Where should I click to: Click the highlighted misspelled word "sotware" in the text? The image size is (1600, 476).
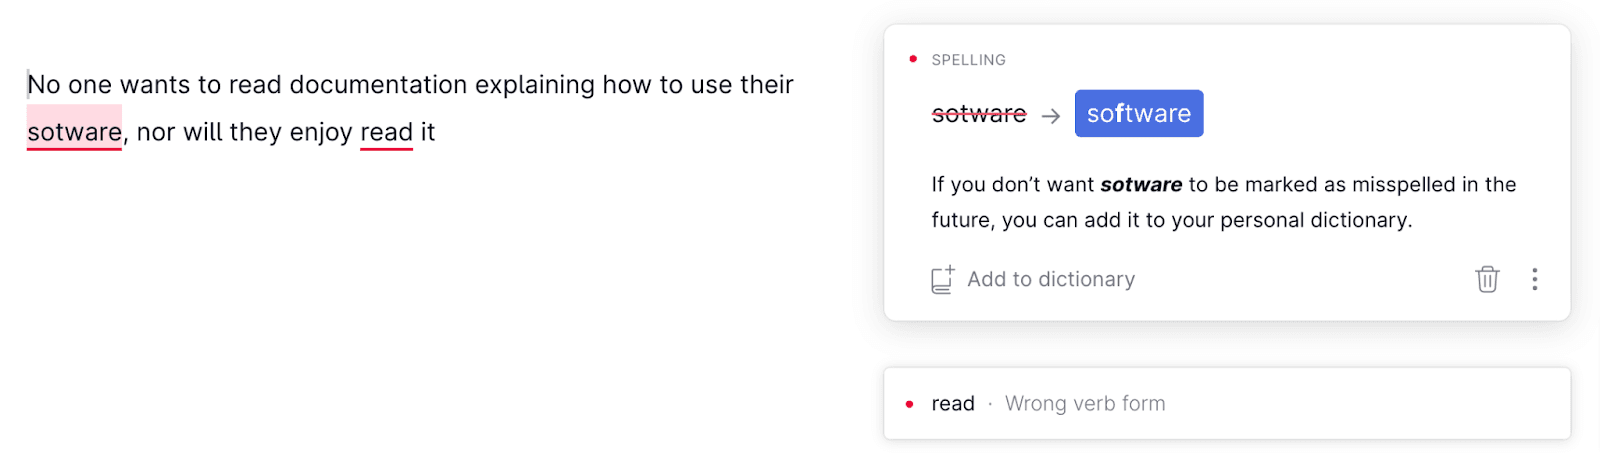[x=74, y=132]
